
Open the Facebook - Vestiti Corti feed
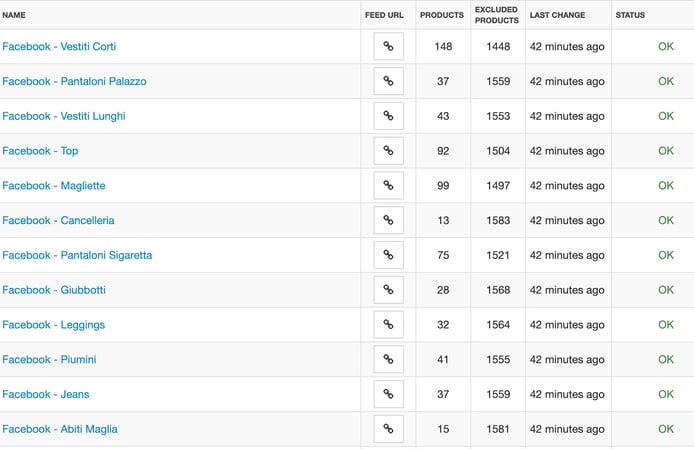[59, 46]
